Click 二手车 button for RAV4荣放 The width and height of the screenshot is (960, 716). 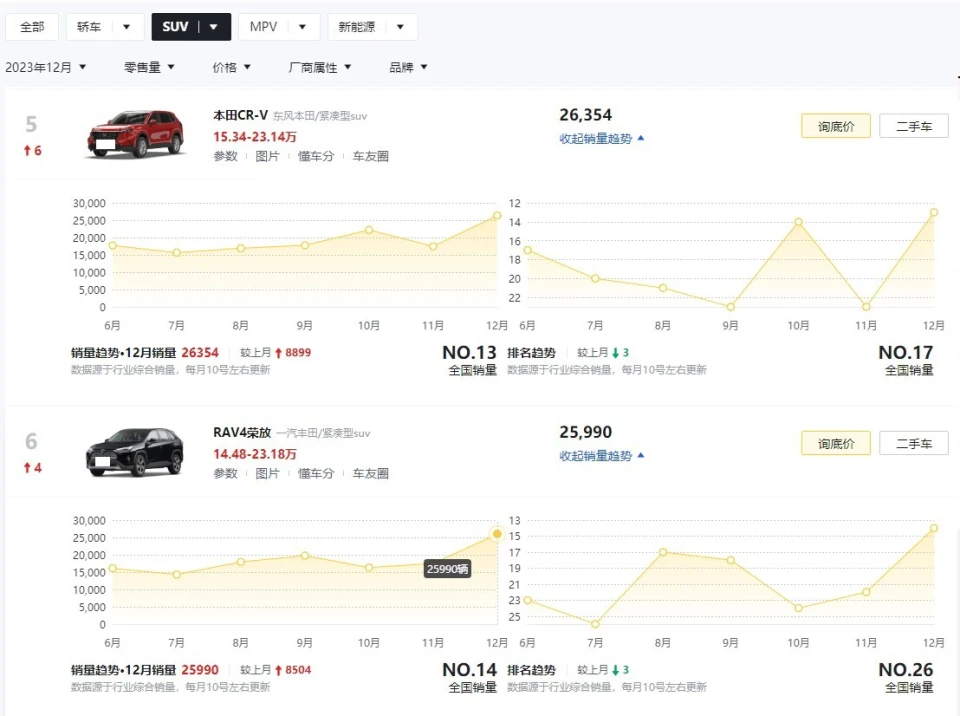[913, 443]
